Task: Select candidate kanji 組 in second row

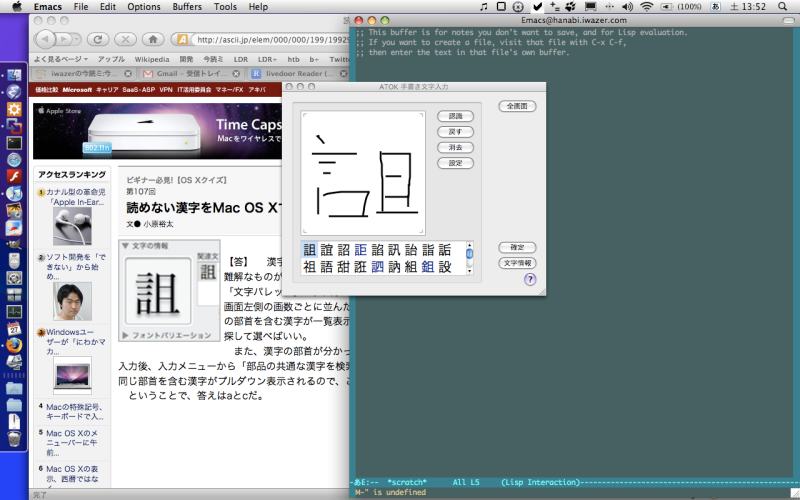Action: pyautogui.click(x=411, y=266)
